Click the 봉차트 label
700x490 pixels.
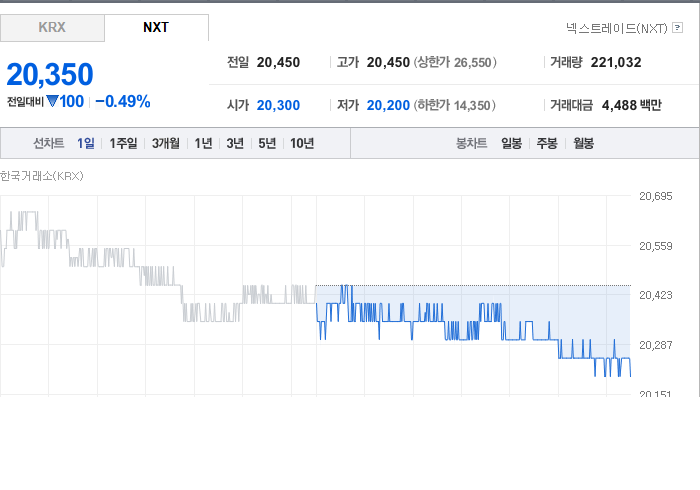tap(471, 143)
